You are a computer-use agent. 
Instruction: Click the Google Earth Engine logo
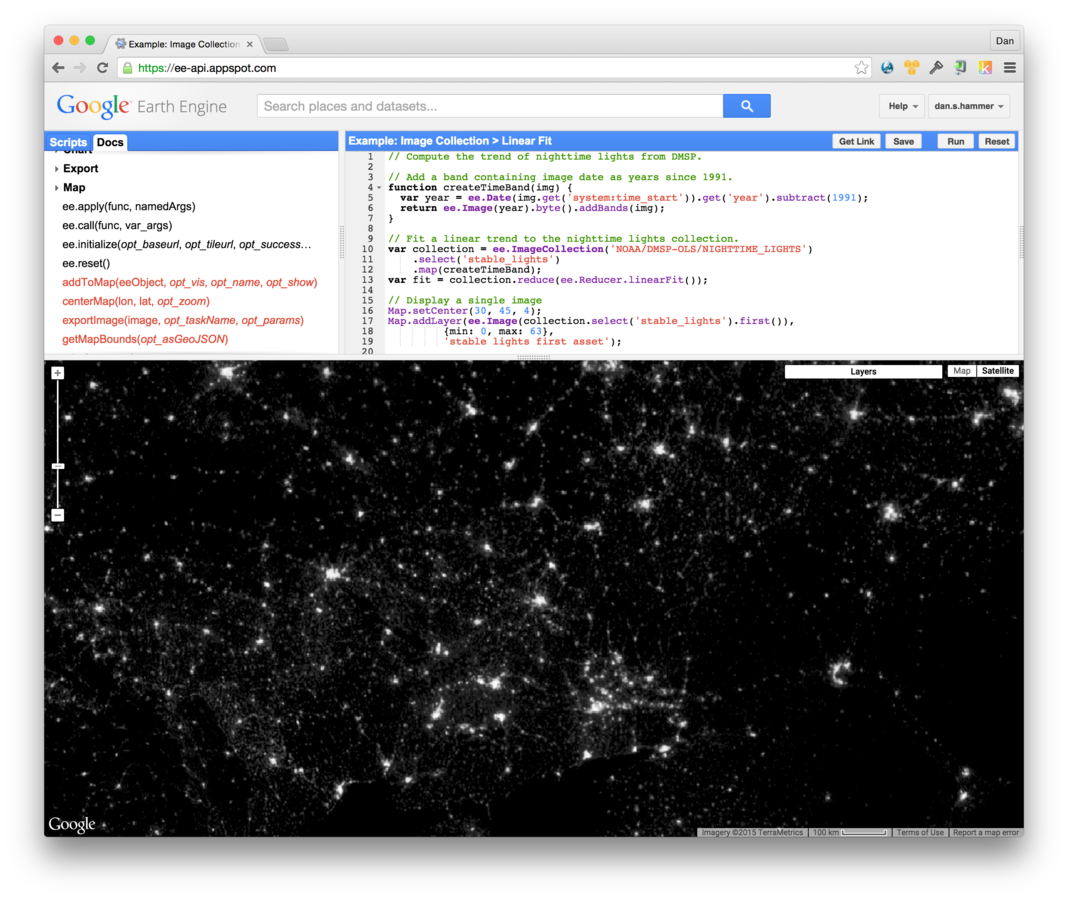coord(142,106)
